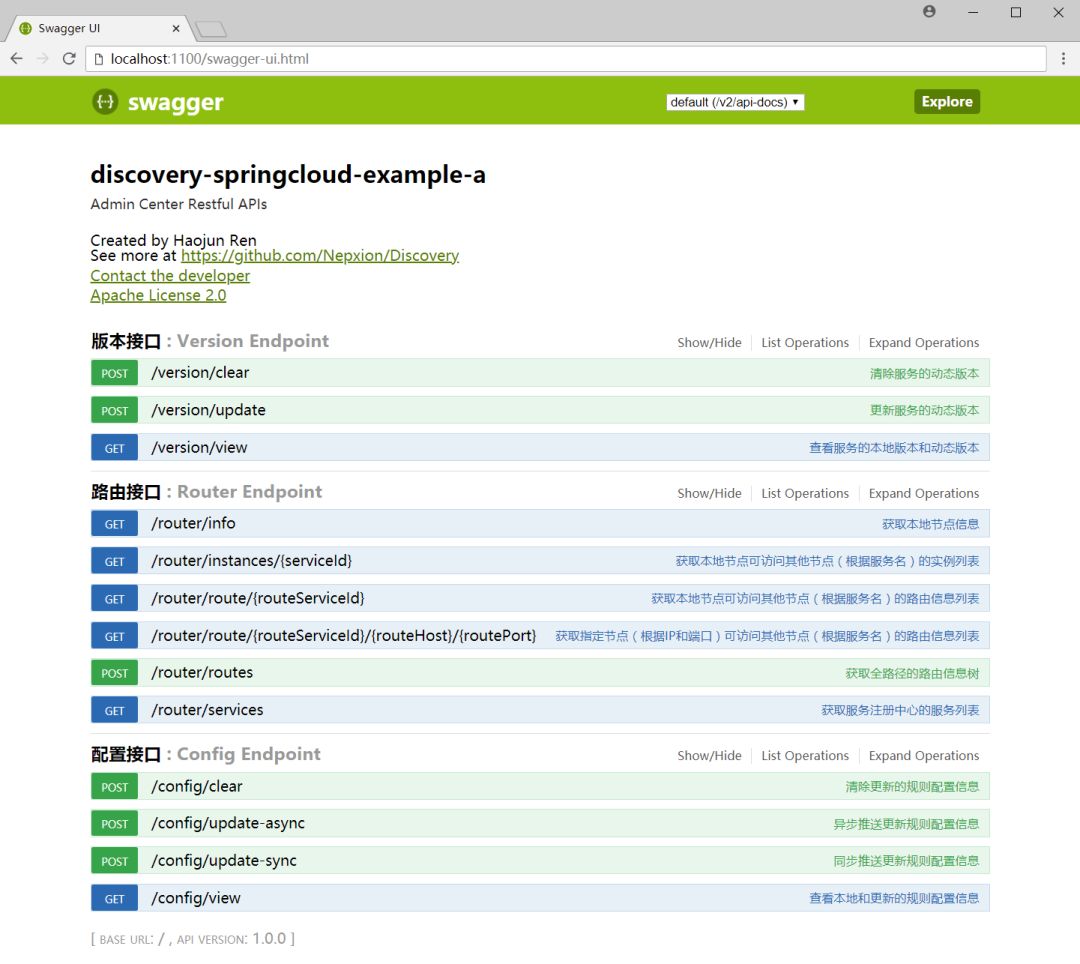Screen dimensions: 1080x964
Task: Click the Router Endpoint section heading
Action: [206, 492]
